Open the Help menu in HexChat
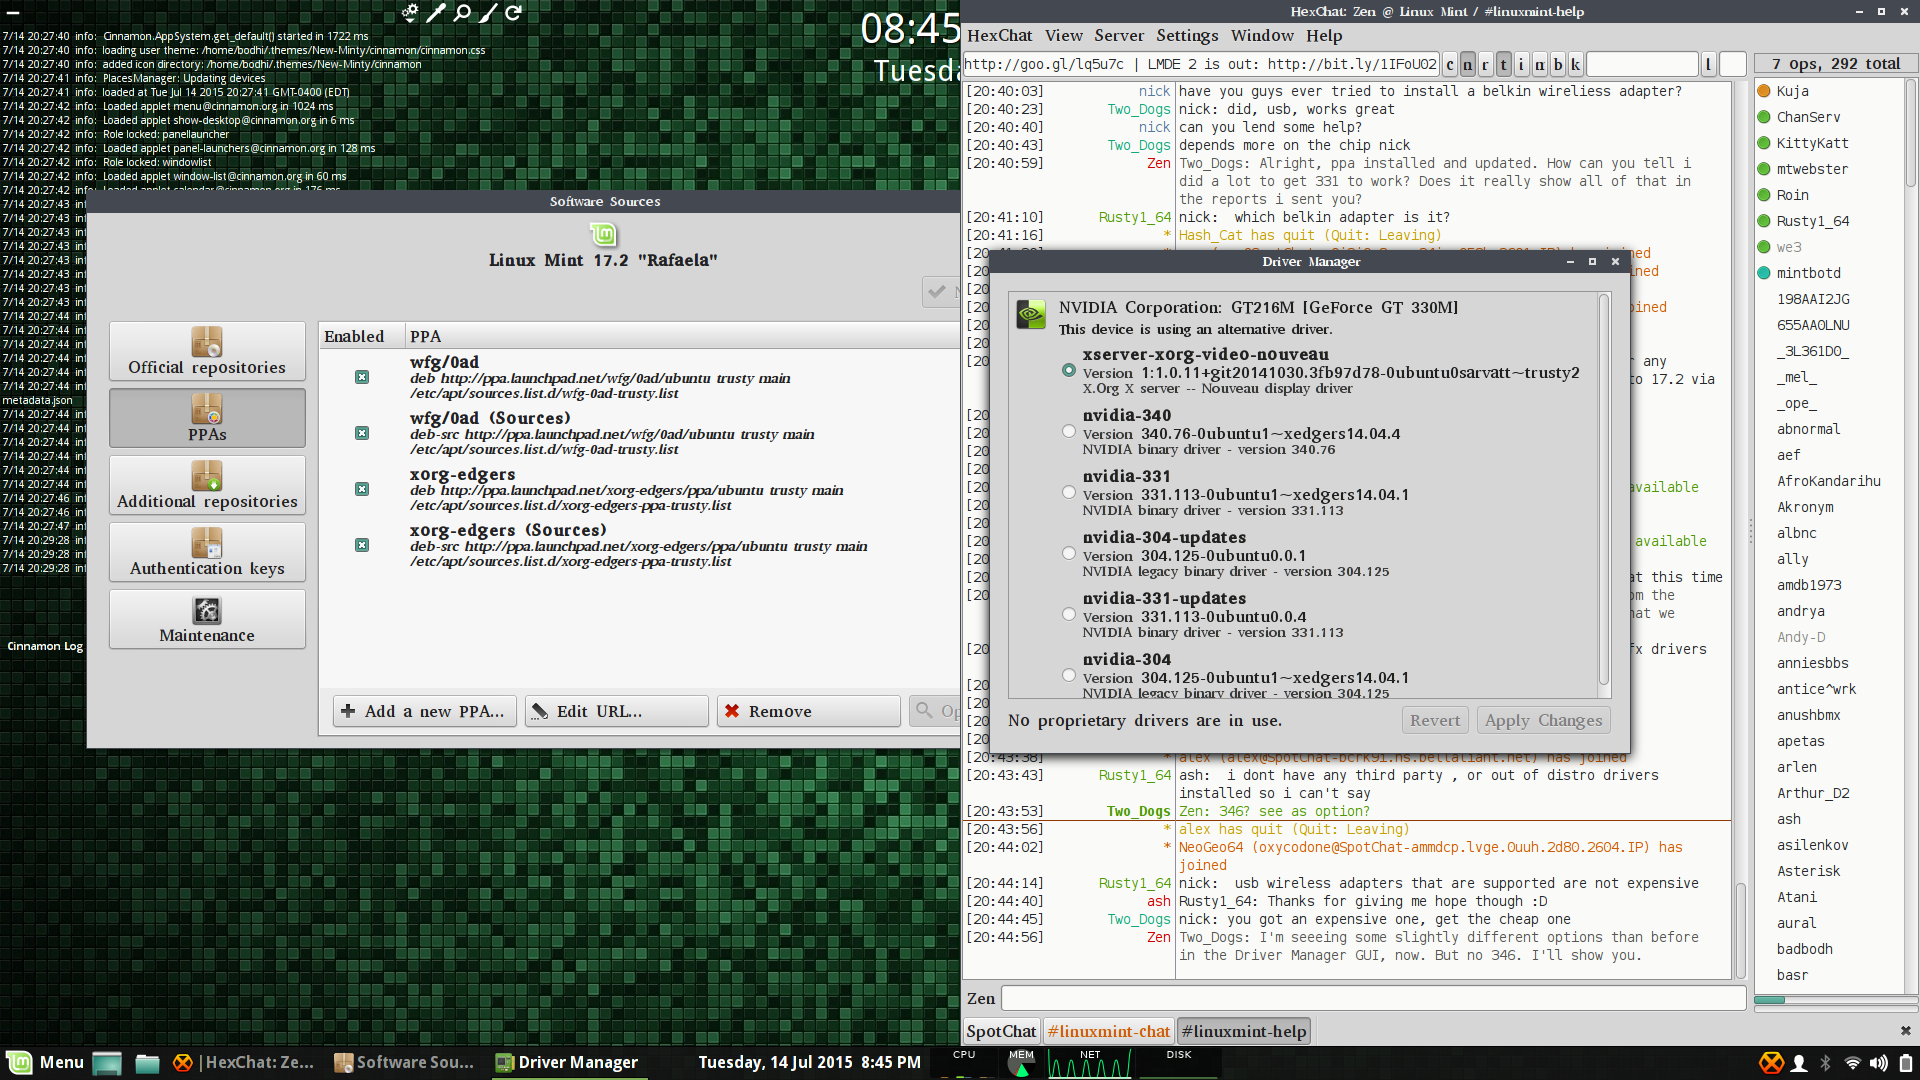Image resolution: width=1920 pixels, height=1080 pixels. click(x=1324, y=35)
